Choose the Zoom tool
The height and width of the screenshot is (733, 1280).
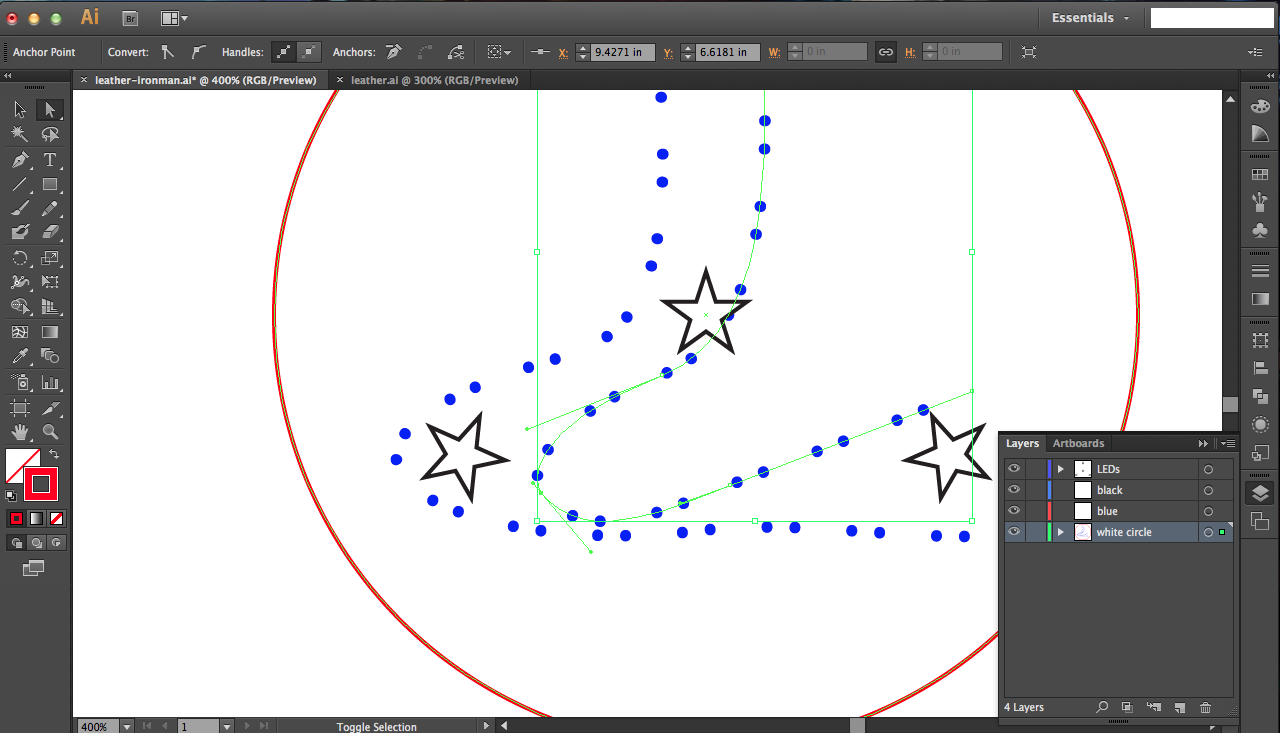click(49, 432)
